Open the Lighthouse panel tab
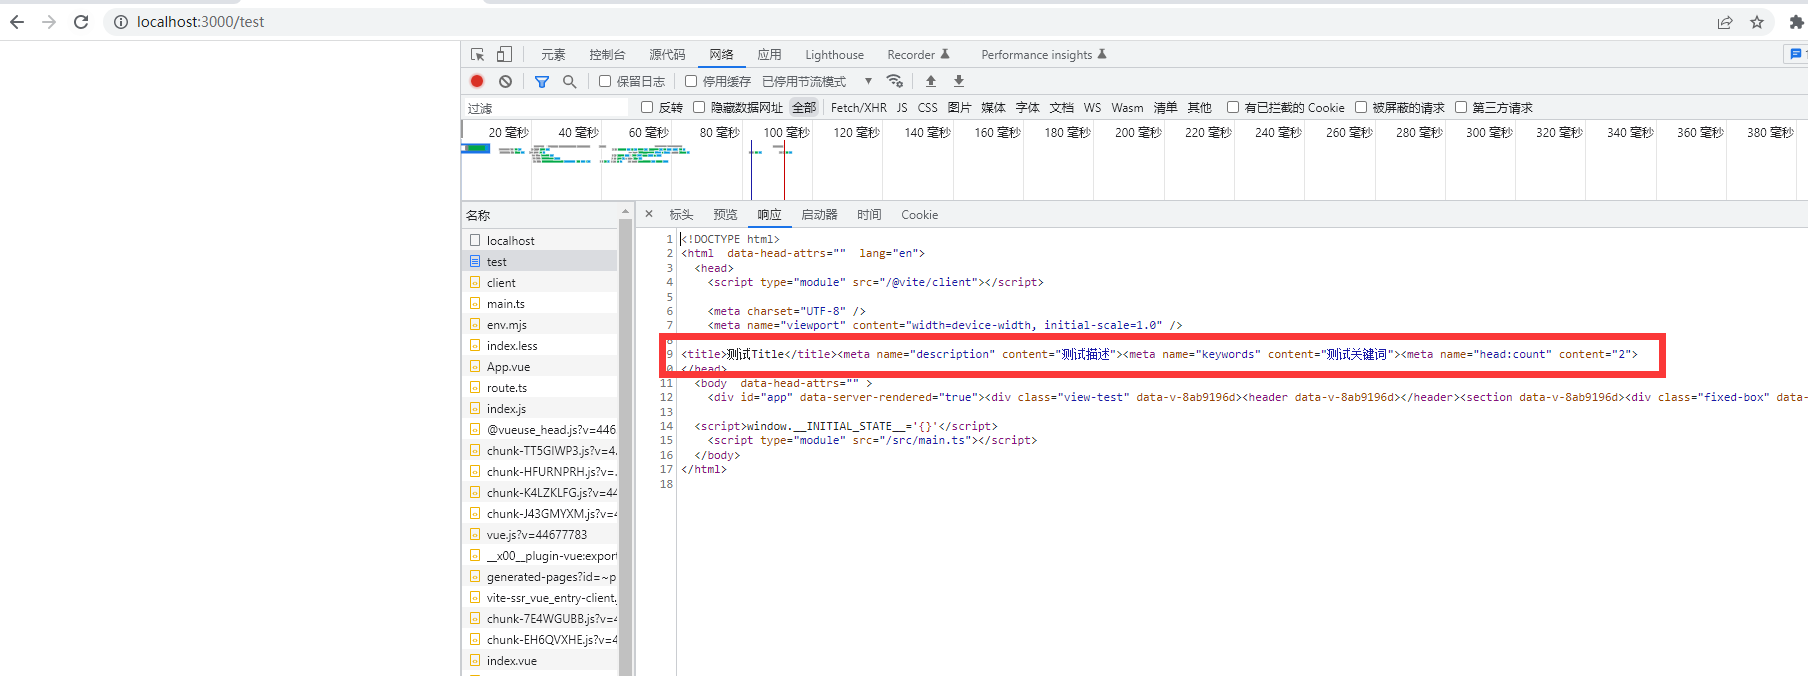 point(834,55)
